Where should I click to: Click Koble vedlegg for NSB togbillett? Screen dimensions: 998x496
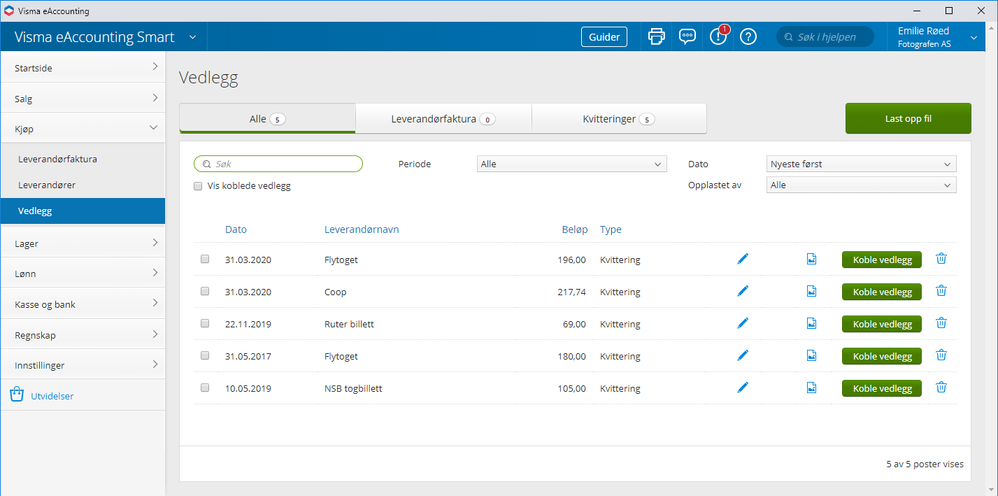click(882, 388)
